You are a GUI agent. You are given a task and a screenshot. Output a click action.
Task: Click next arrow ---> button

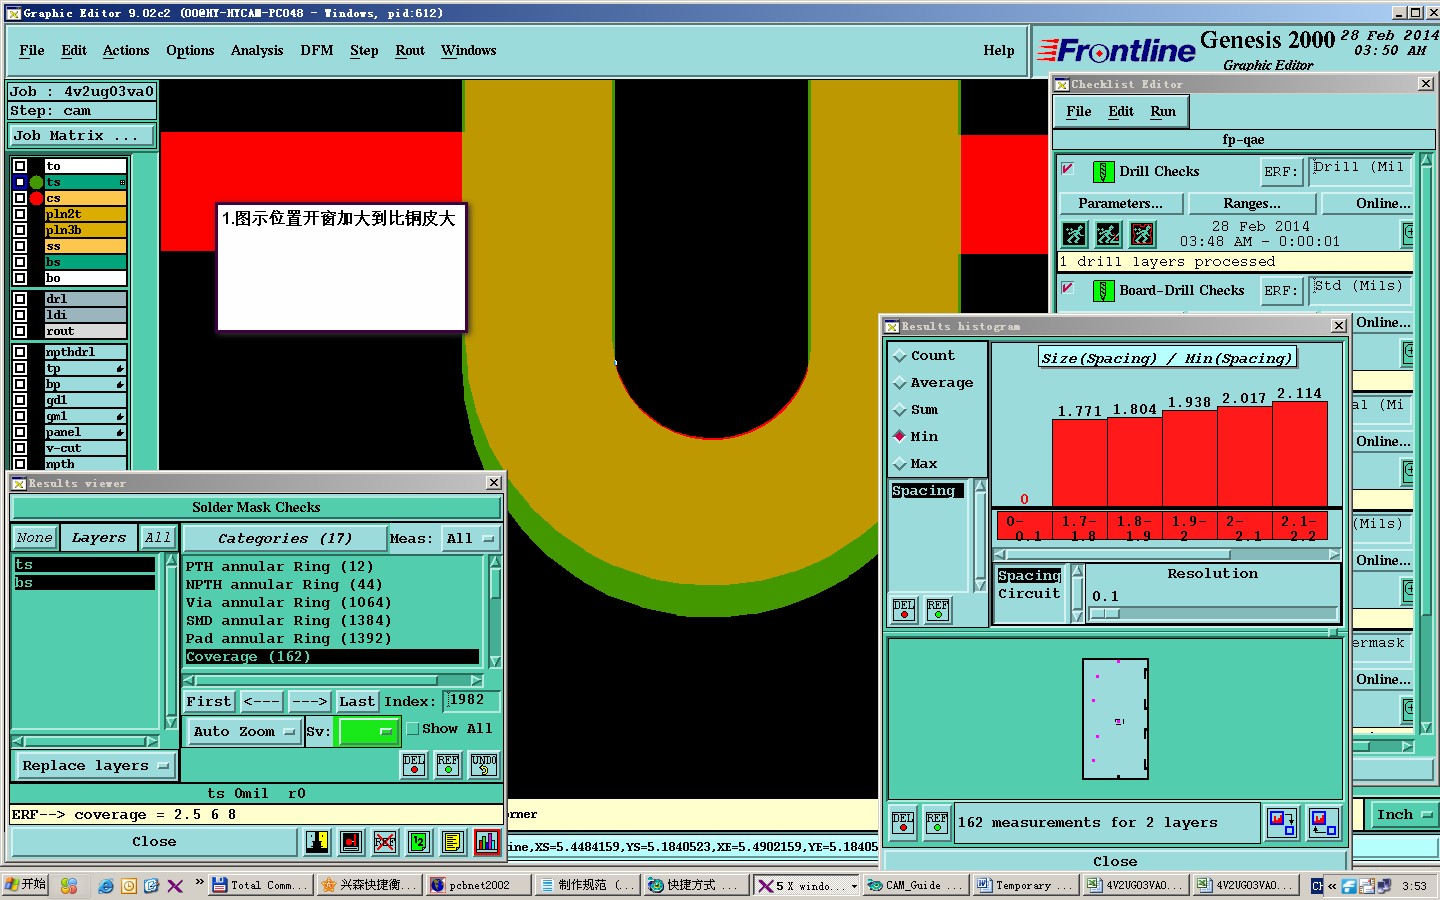coord(310,702)
